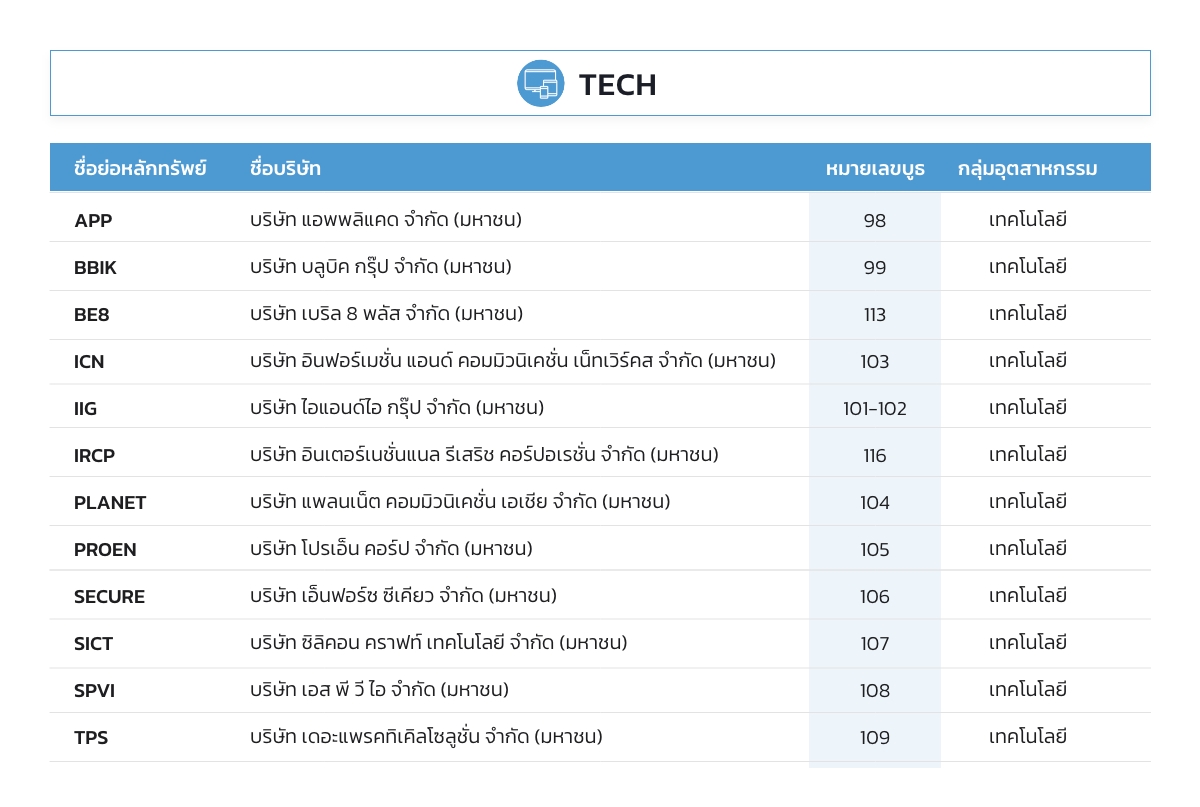This screenshot has width=1200, height=807.
Task: Click เทคโนโลยี in the APP row
Action: [x=1028, y=219]
